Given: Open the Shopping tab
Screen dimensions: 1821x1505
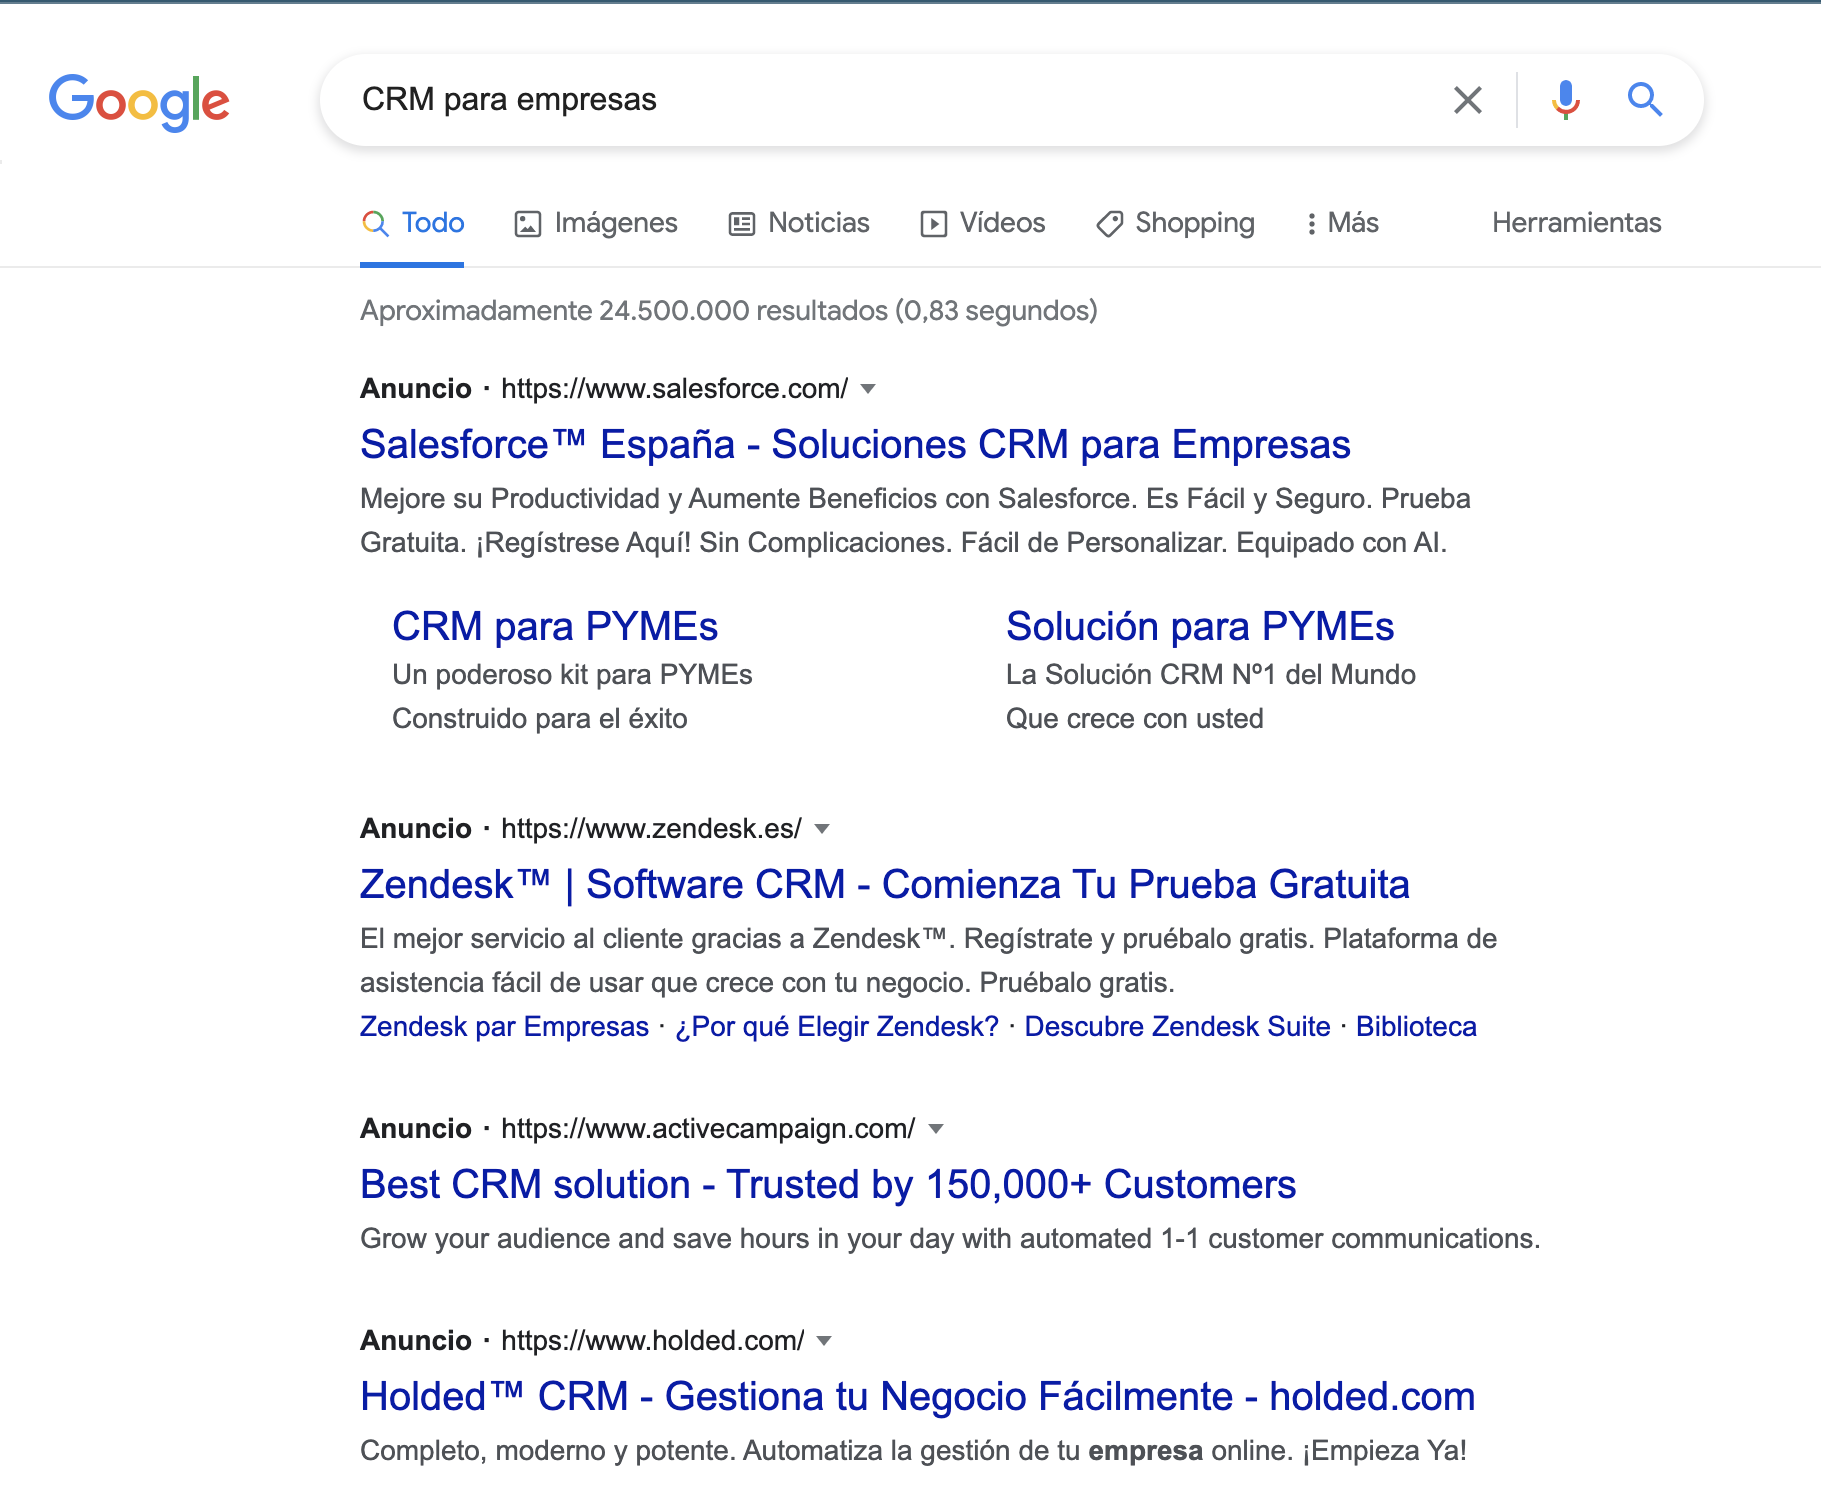Looking at the screenshot, I should tap(1175, 223).
